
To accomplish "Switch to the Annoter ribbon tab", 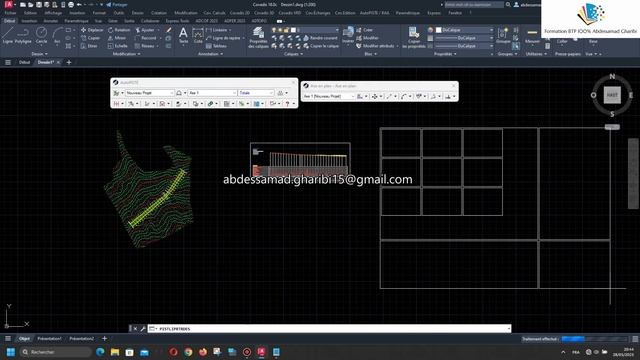I will 51,21.
